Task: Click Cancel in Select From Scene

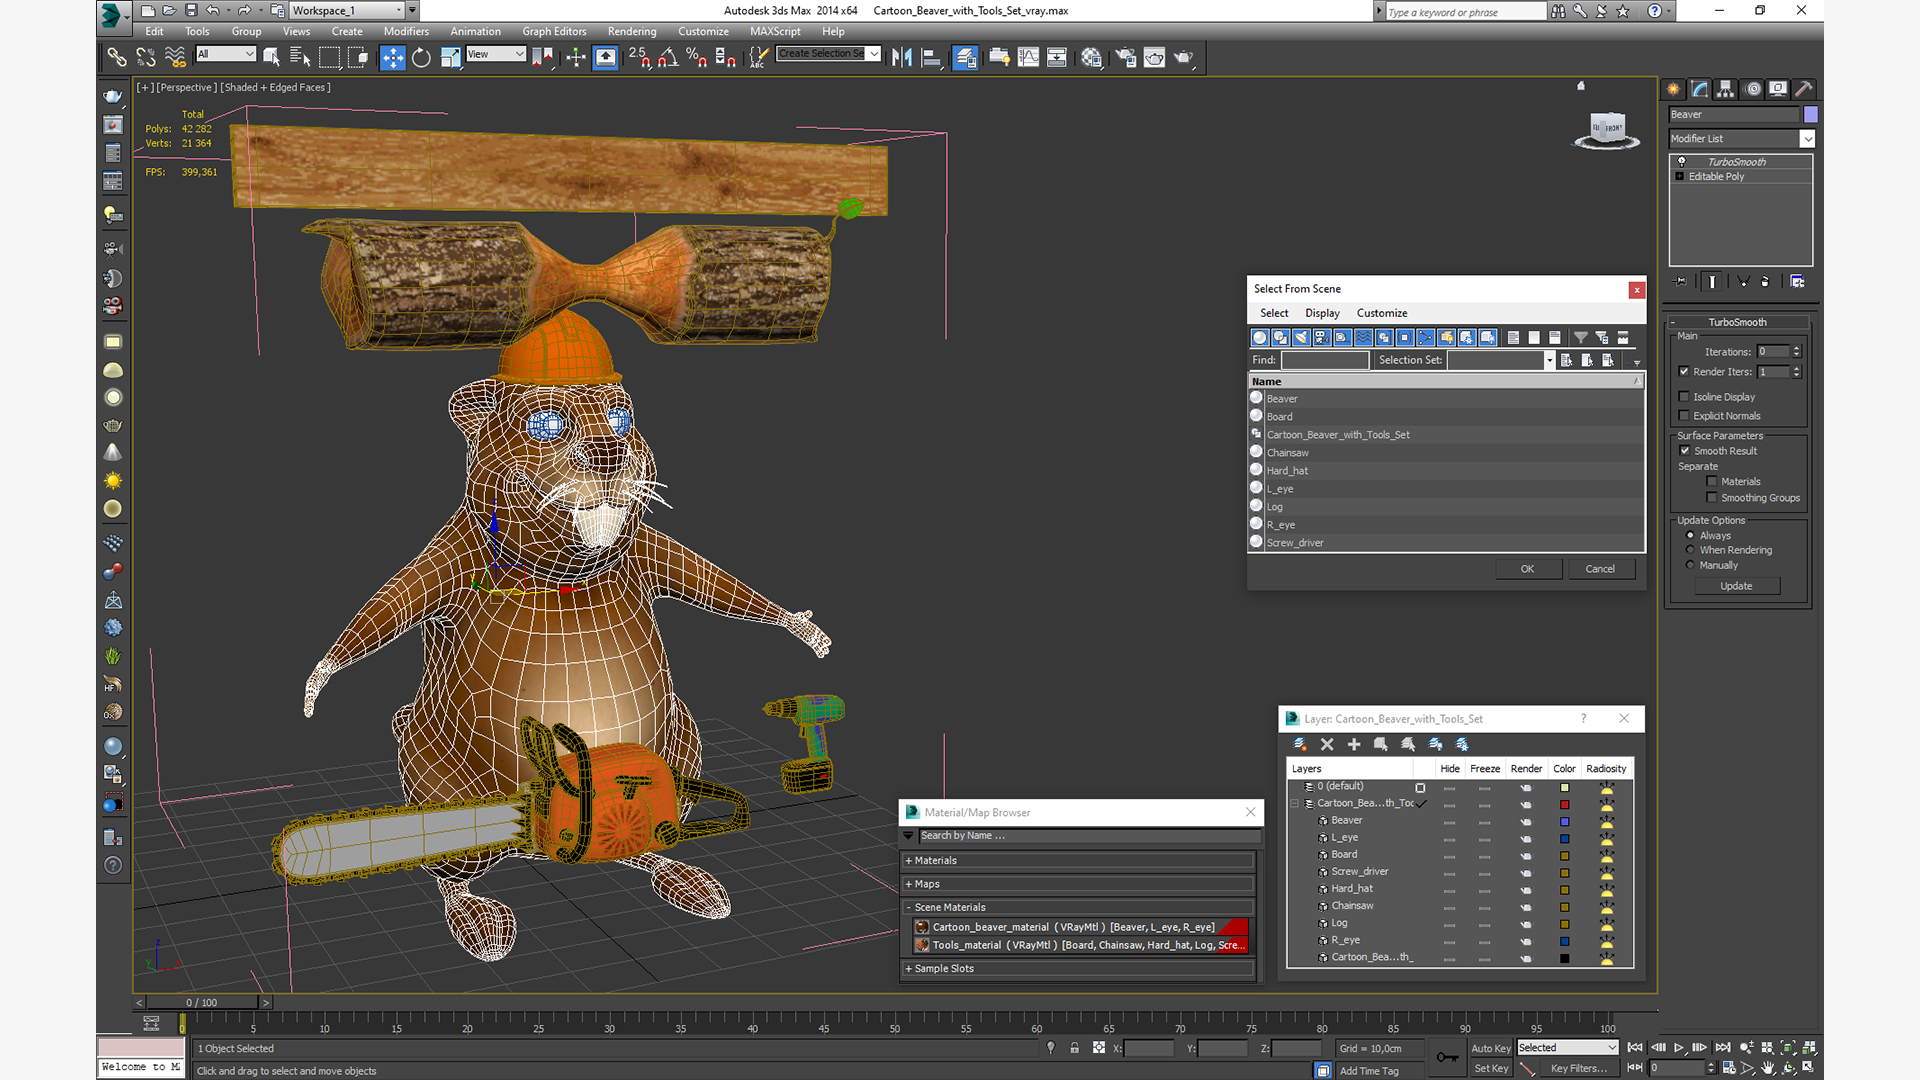Action: click(1600, 569)
